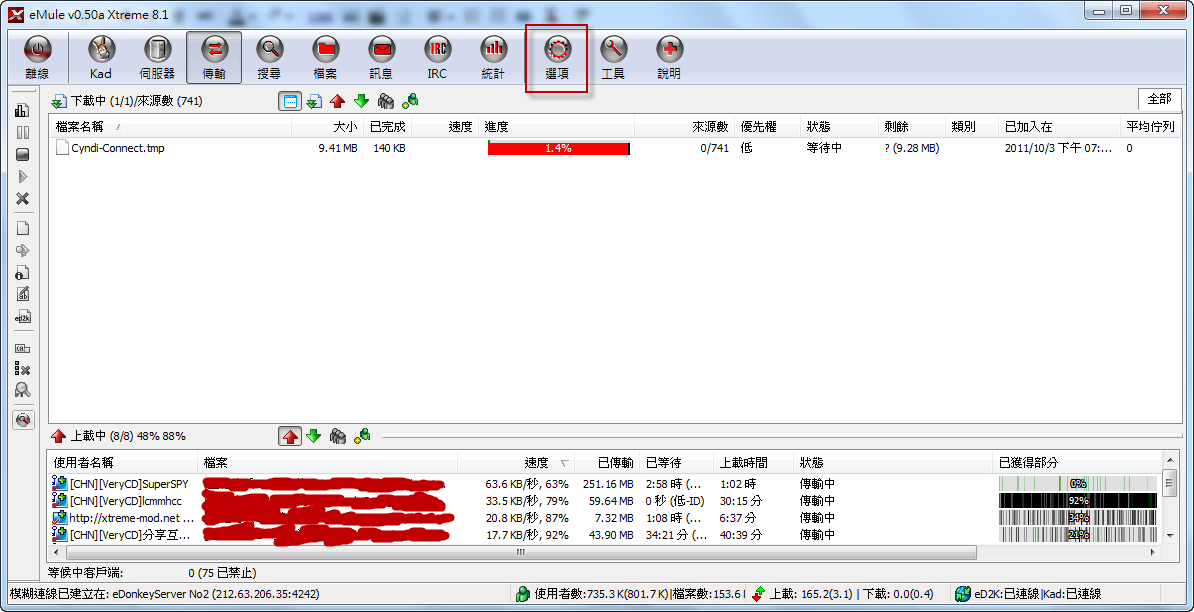Sort downloads by 大小 column
The width and height of the screenshot is (1194, 612).
pos(327,126)
